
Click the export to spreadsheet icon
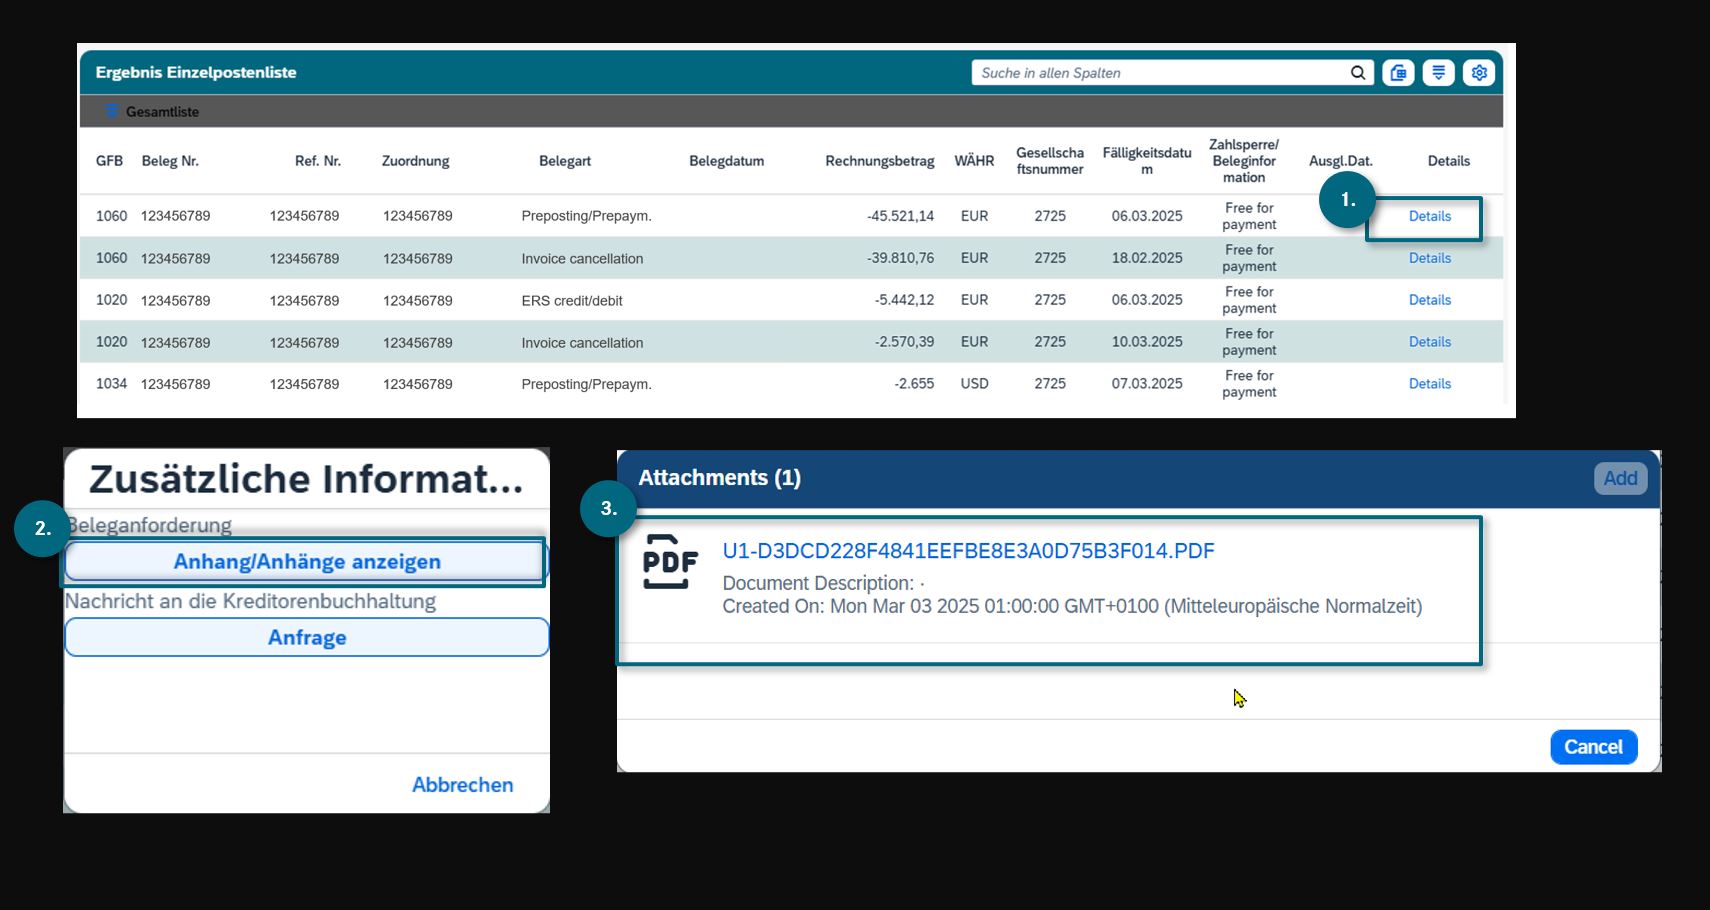pyautogui.click(x=1398, y=73)
